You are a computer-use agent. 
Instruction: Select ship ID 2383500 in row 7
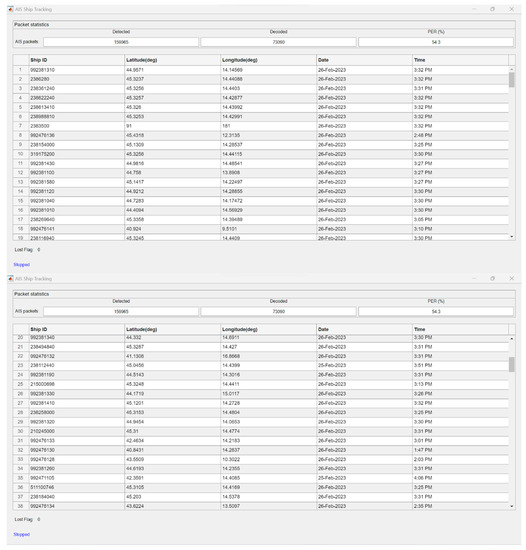(x=76, y=126)
